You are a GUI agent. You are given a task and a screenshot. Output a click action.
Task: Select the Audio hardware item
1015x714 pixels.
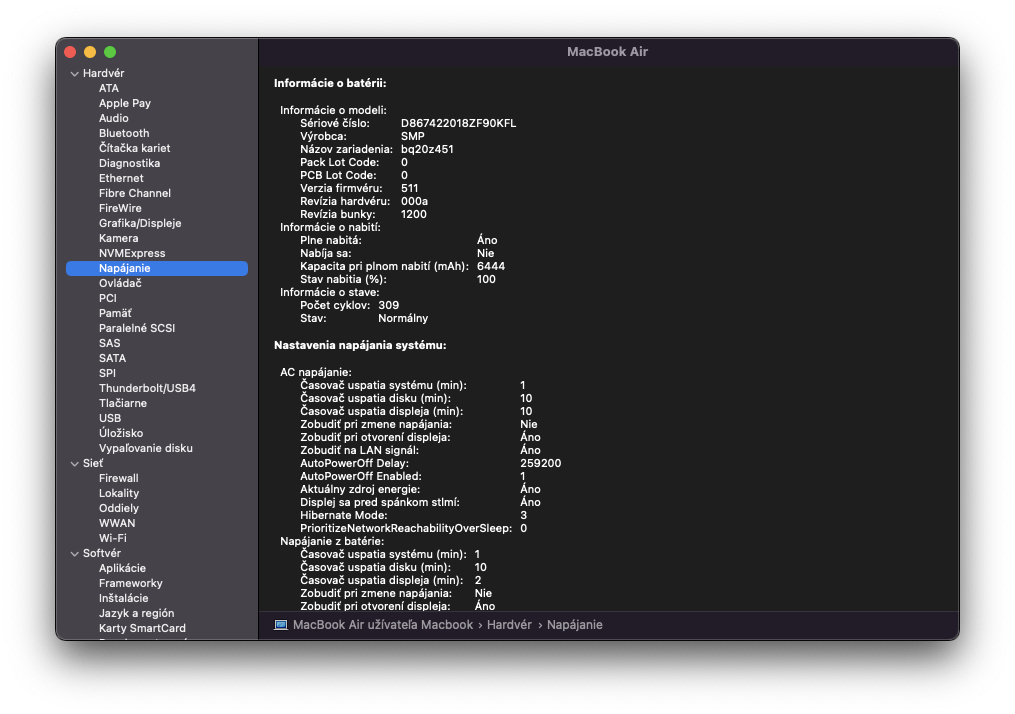coord(114,118)
